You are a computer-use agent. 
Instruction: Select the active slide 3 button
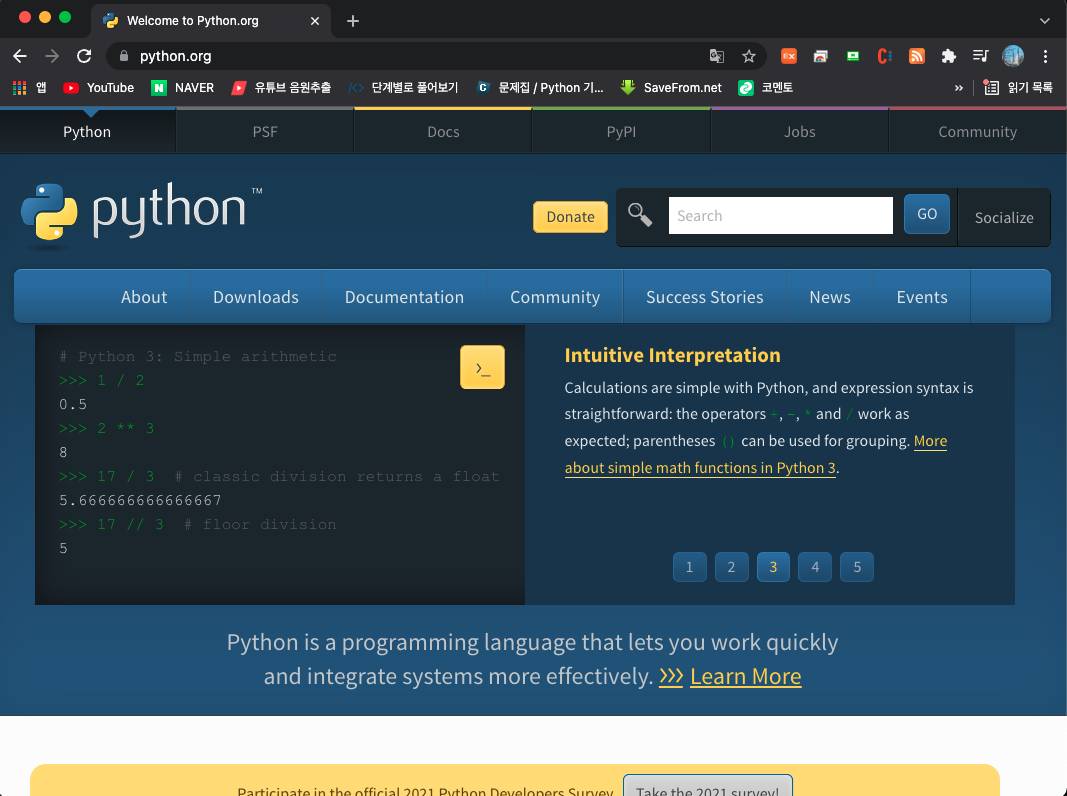click(x=773, y=567)
